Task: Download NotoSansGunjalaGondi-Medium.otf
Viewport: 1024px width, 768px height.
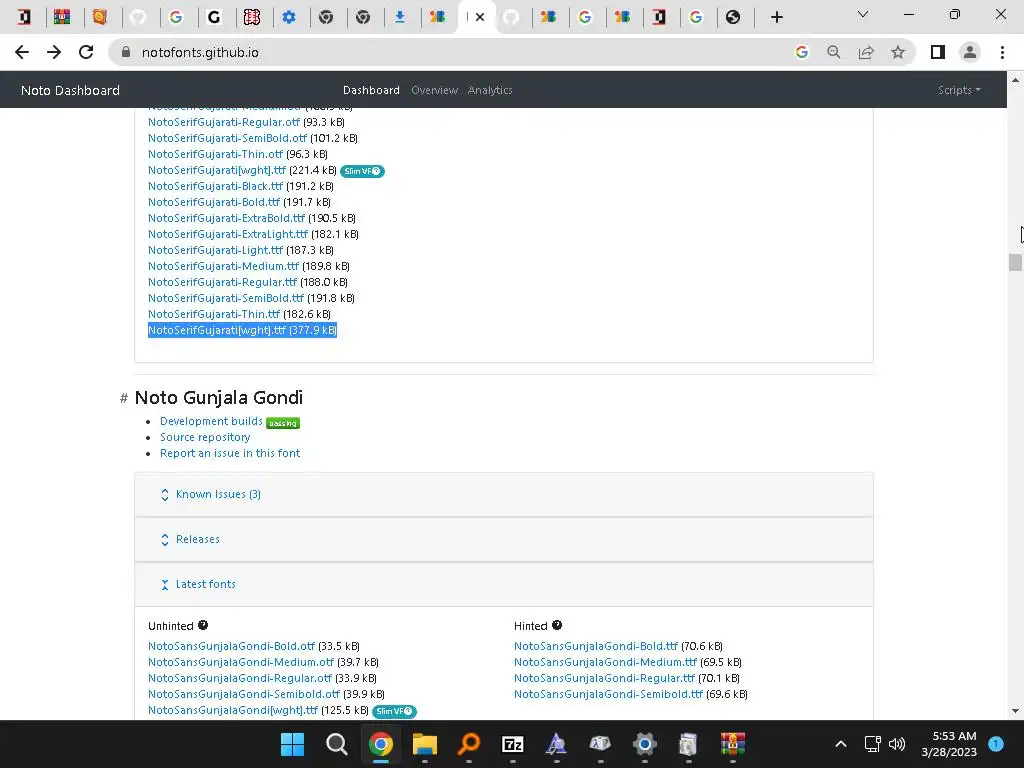Action: pos(241,662)
